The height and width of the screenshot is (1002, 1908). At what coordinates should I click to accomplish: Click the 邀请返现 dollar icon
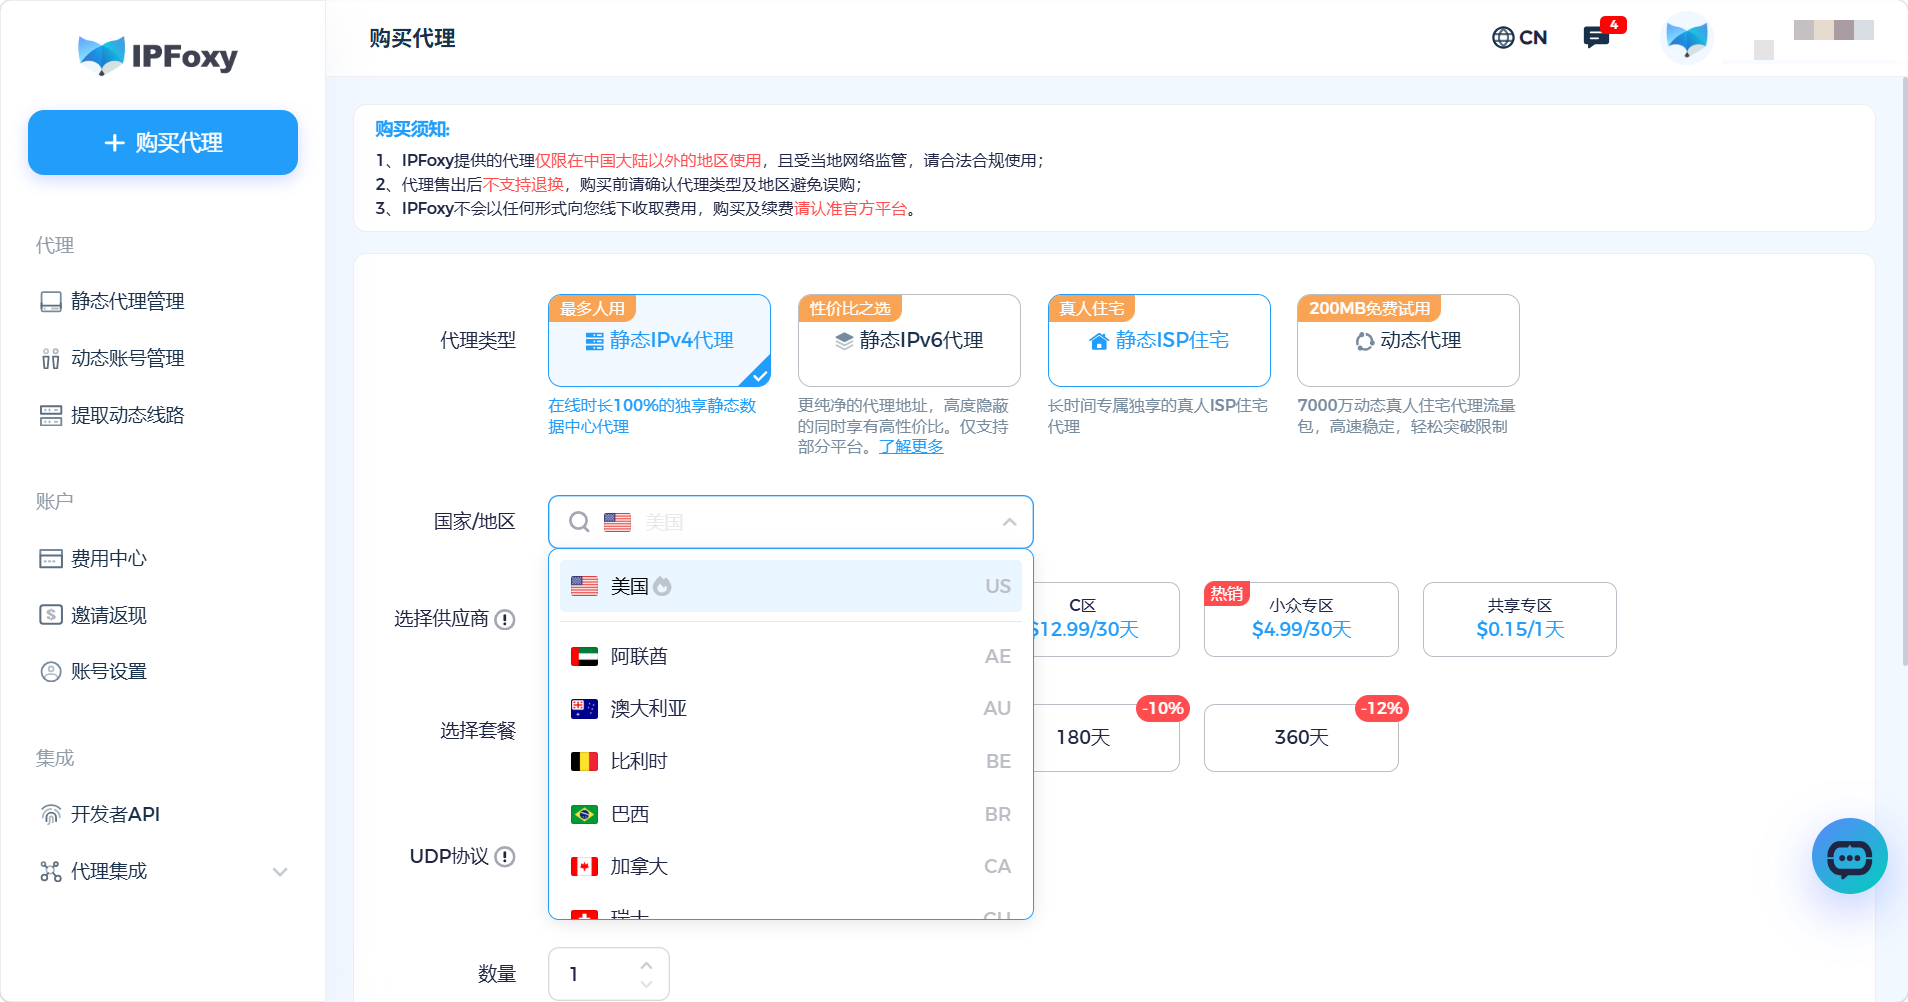51,615
